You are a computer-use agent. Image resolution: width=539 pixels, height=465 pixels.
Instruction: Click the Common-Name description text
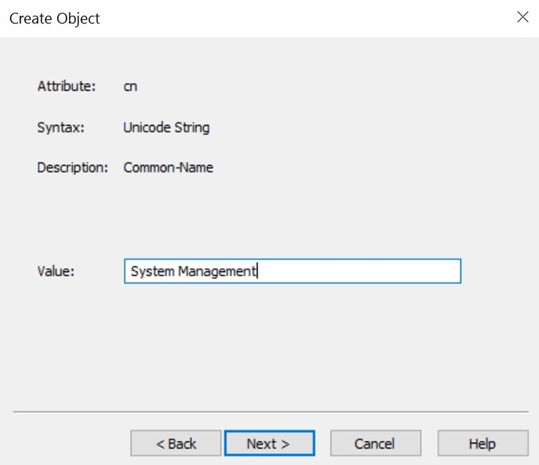pos(168,168)
